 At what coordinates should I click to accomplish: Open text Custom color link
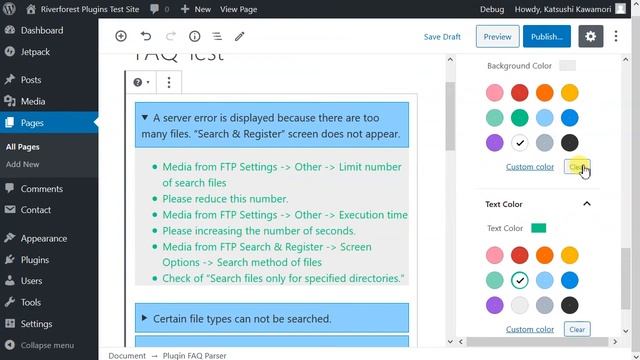530,329
